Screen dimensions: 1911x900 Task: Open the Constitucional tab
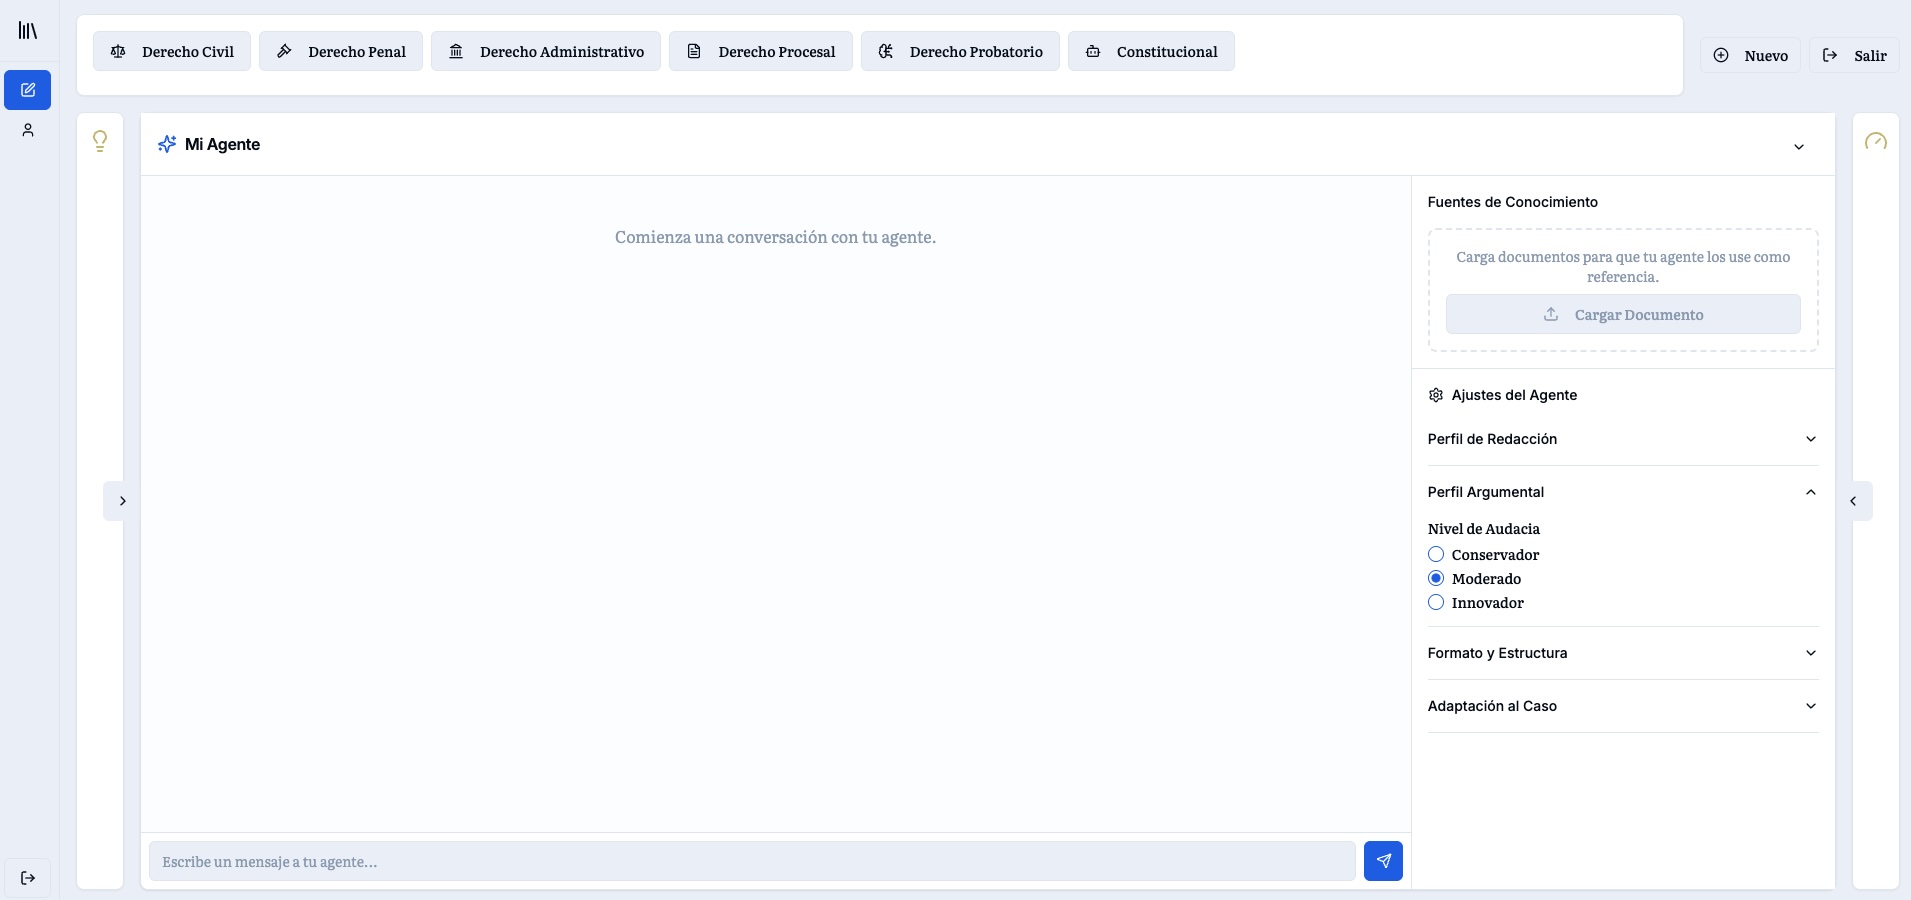[1152, 51]
